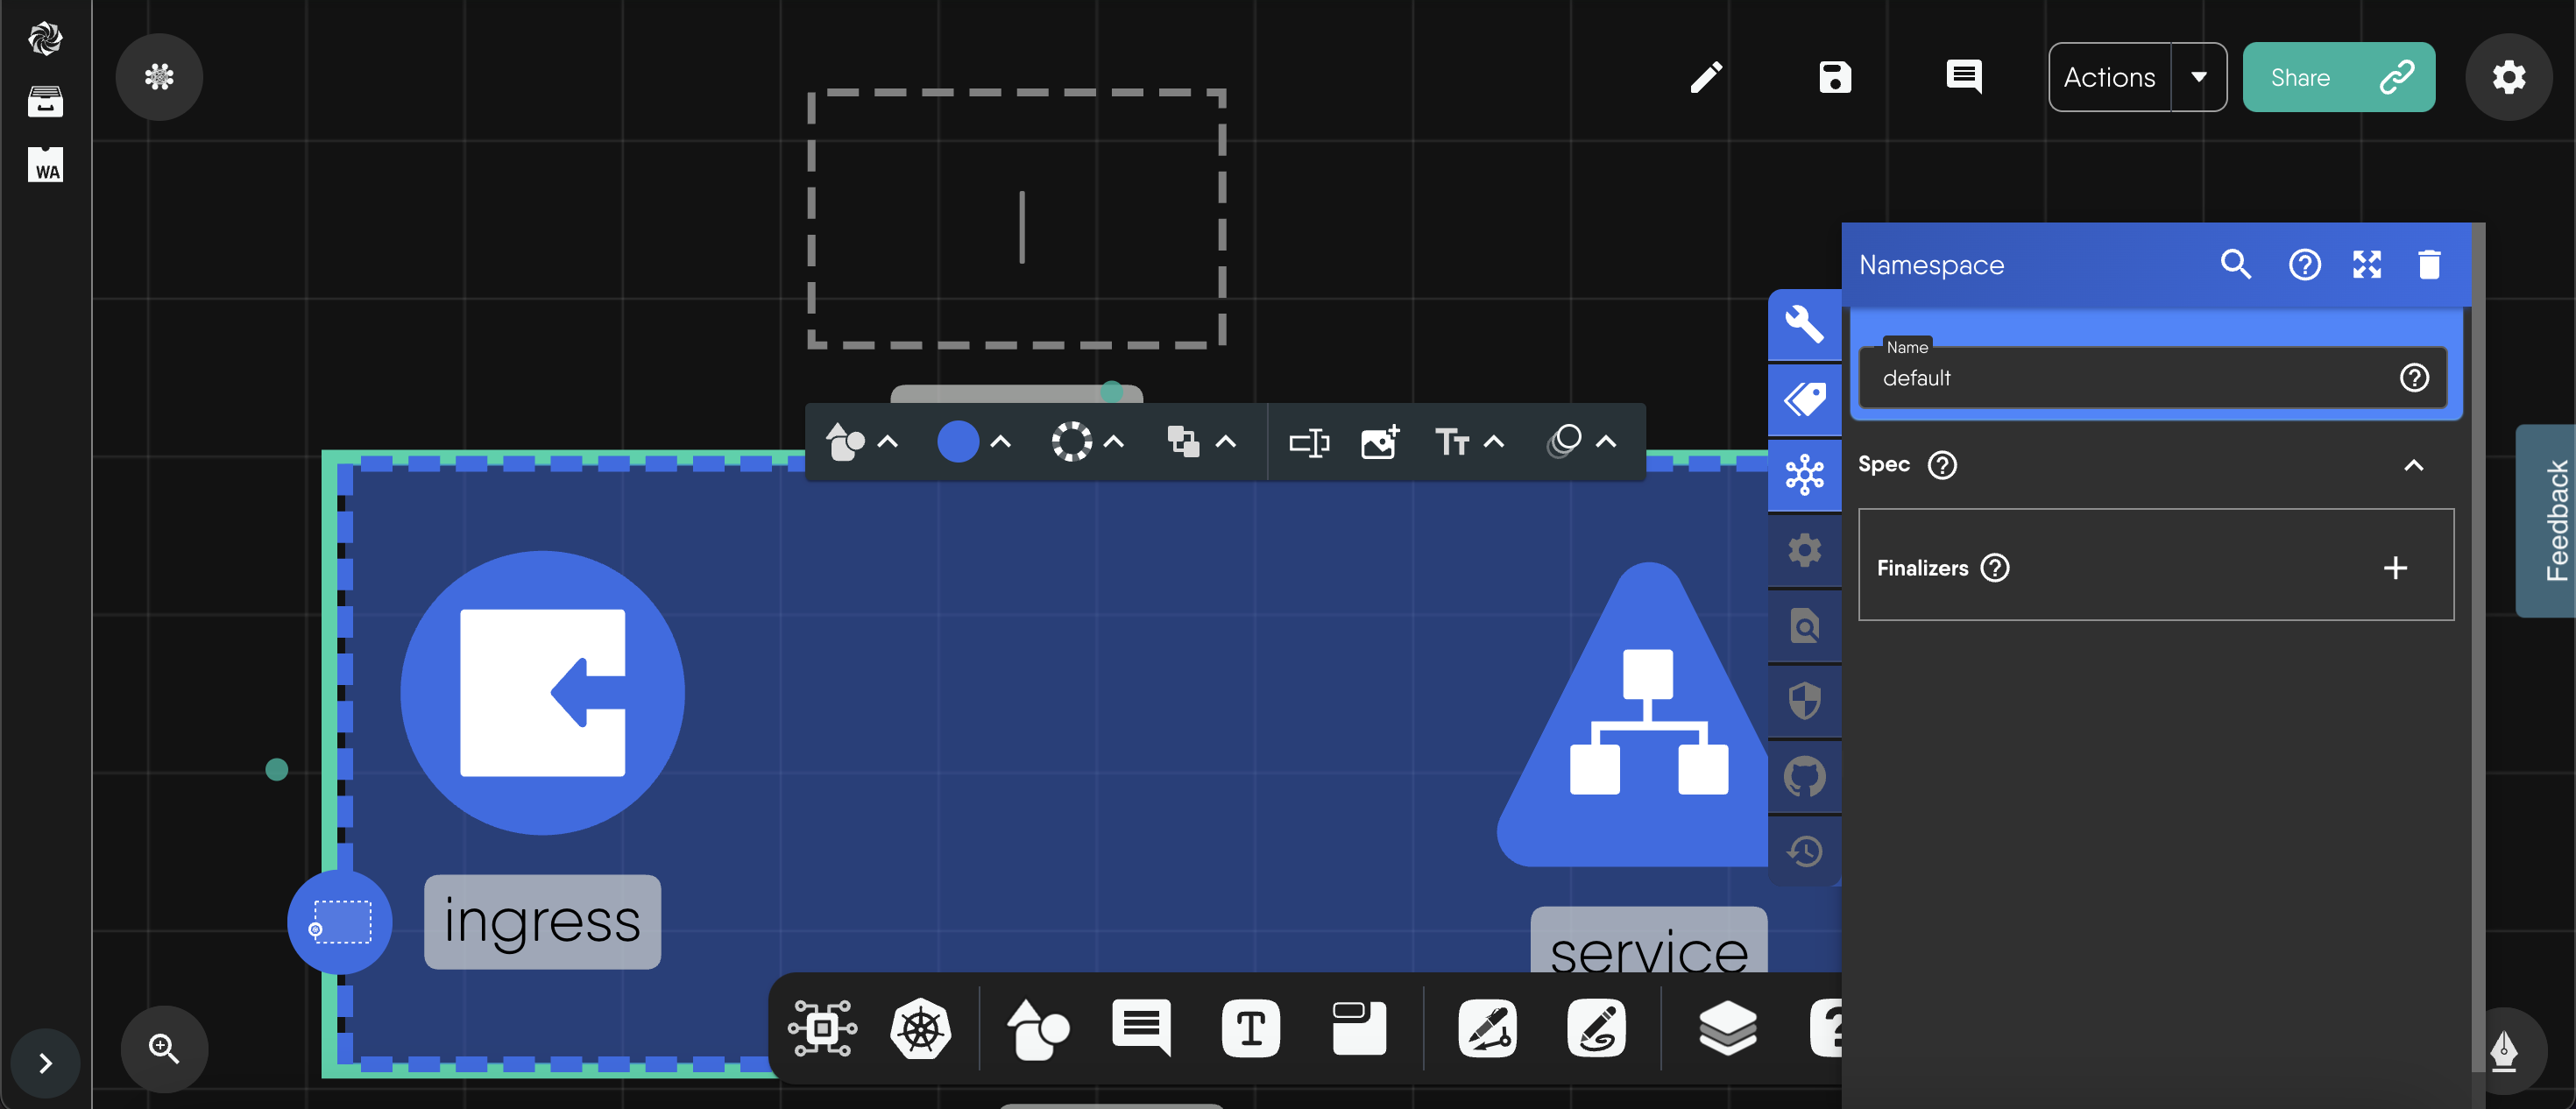The width and height of the screenshot is (2576, 1109).
Task: Click the wrench configuration tab
Action: (x=1804, y=324)
